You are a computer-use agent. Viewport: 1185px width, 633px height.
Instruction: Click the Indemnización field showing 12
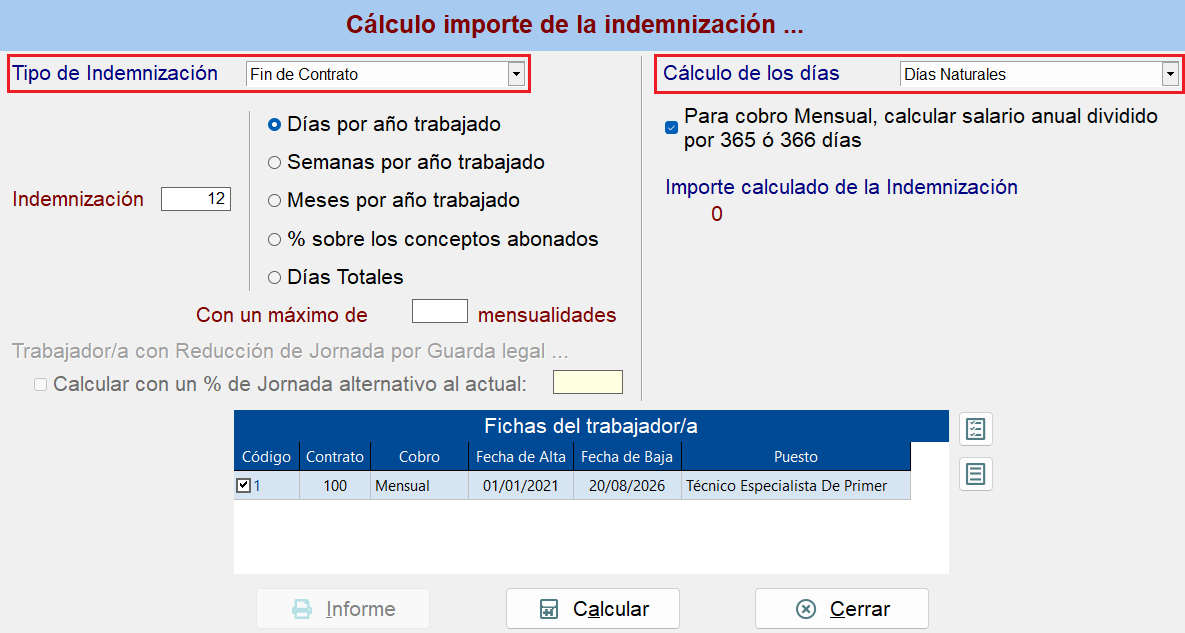pyautogui.click(x=196, y=199)
